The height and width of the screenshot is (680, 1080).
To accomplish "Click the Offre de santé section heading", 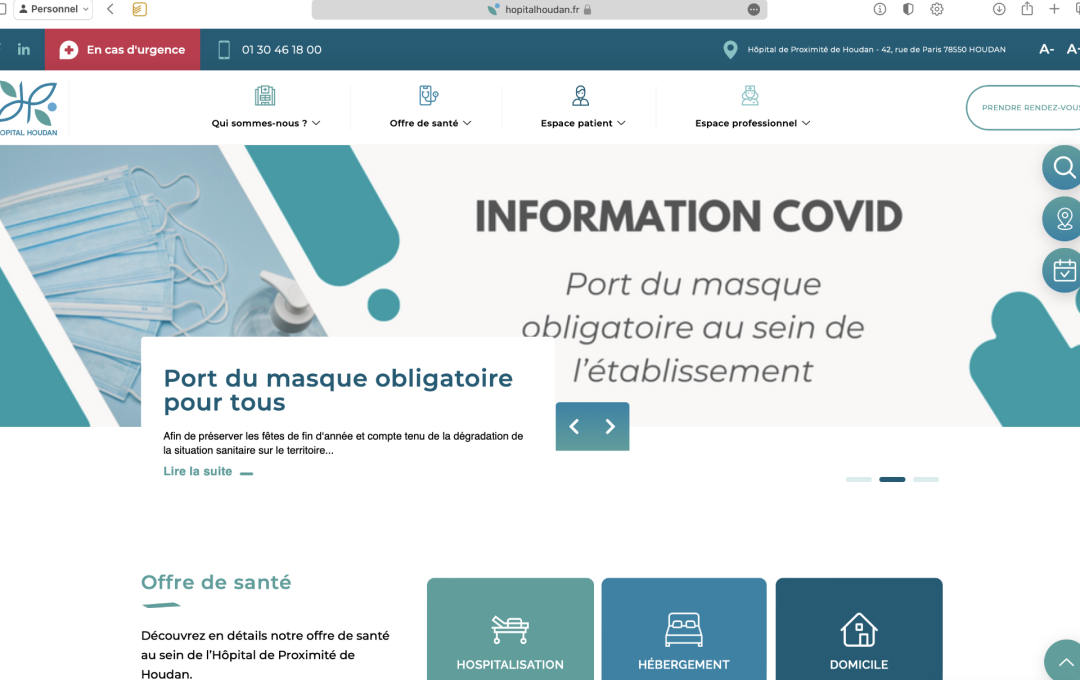I will point(216,582).
